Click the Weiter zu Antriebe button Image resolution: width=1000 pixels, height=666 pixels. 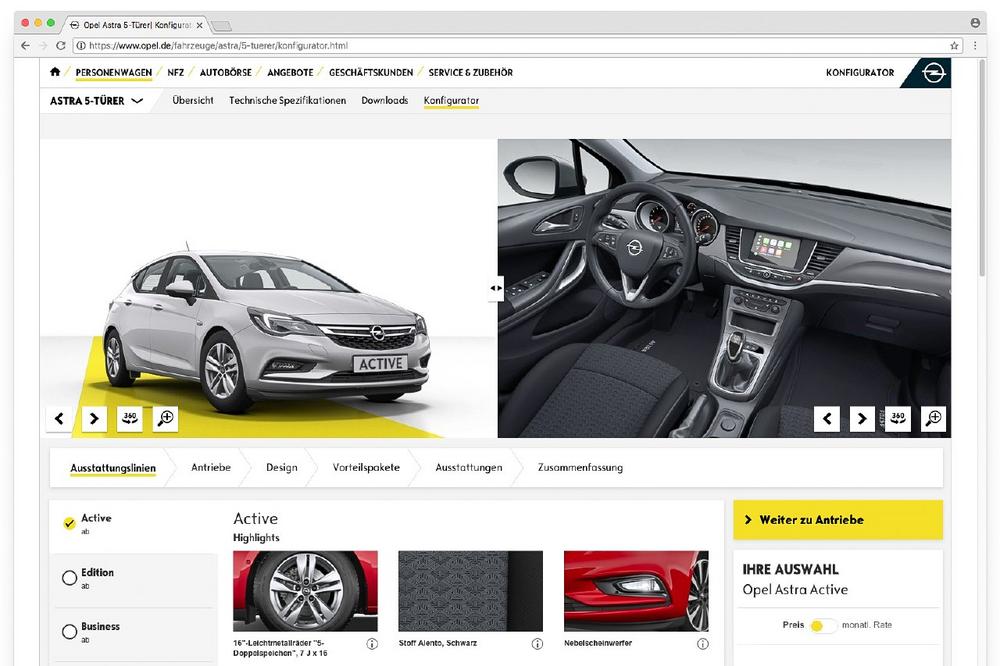click(837, 520)
